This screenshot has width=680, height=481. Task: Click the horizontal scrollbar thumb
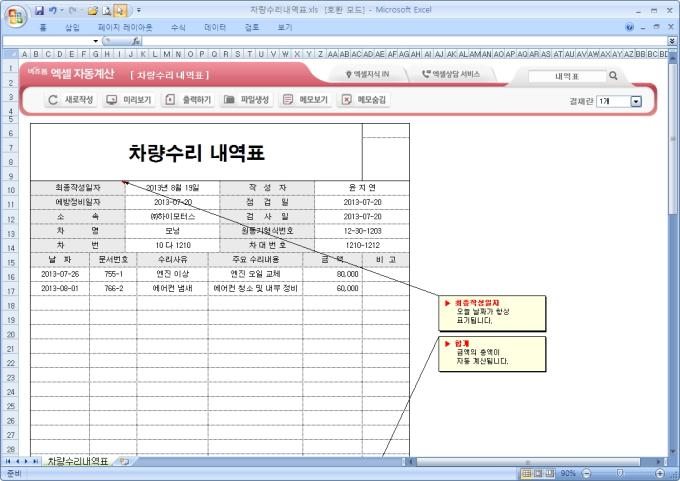tap(528, 462)
